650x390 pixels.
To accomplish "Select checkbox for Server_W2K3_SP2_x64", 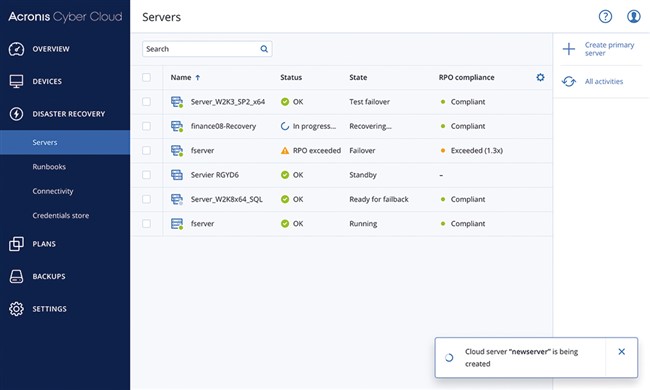I will pos(146,102).
